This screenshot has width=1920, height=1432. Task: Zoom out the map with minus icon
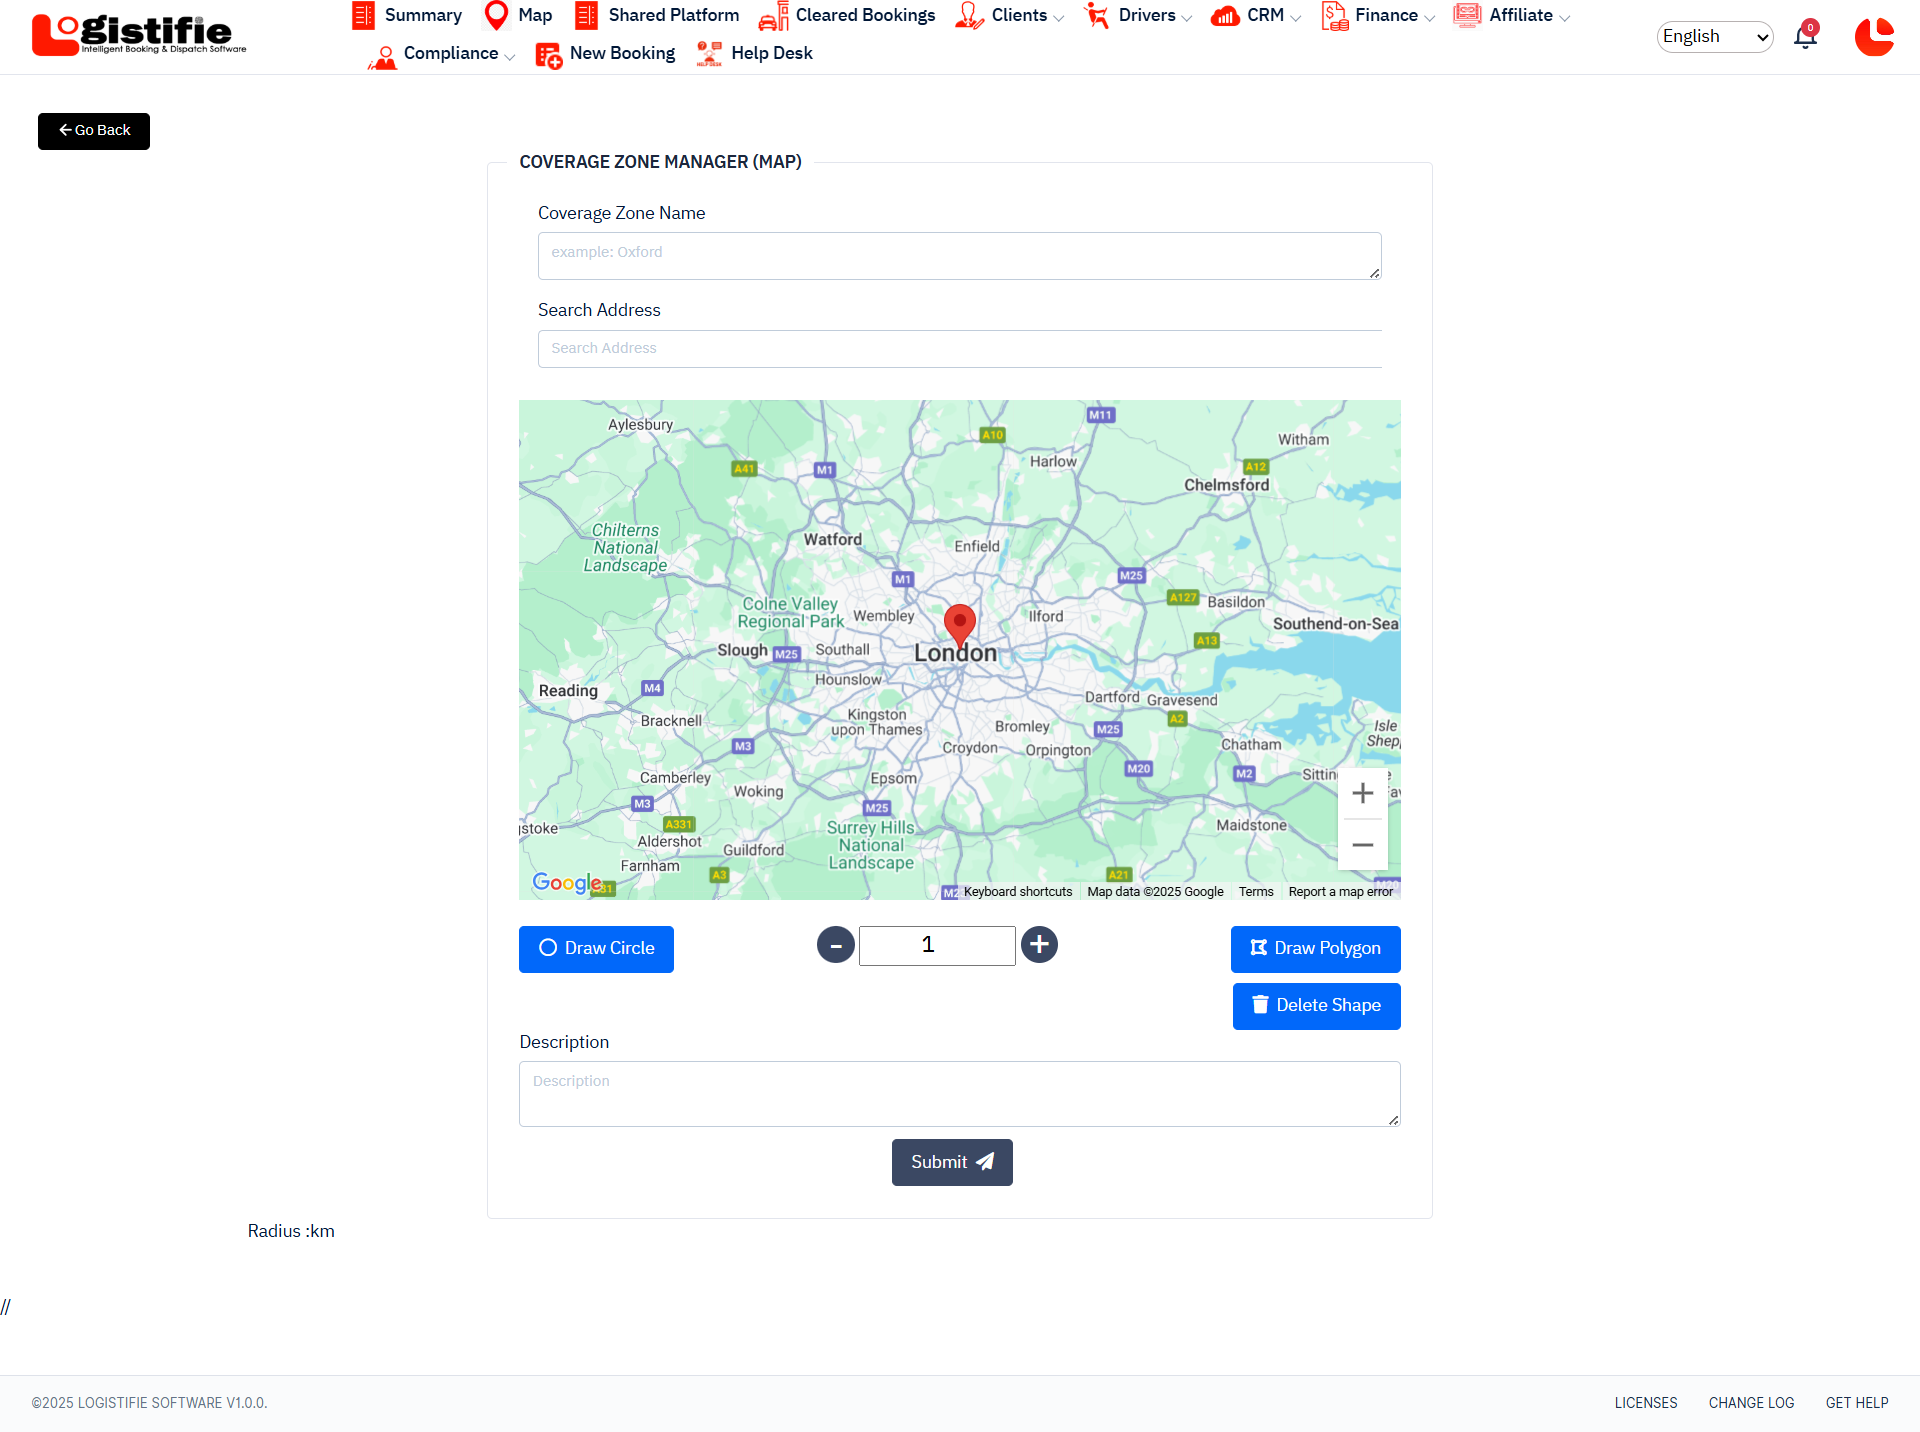click(1362, 845)
